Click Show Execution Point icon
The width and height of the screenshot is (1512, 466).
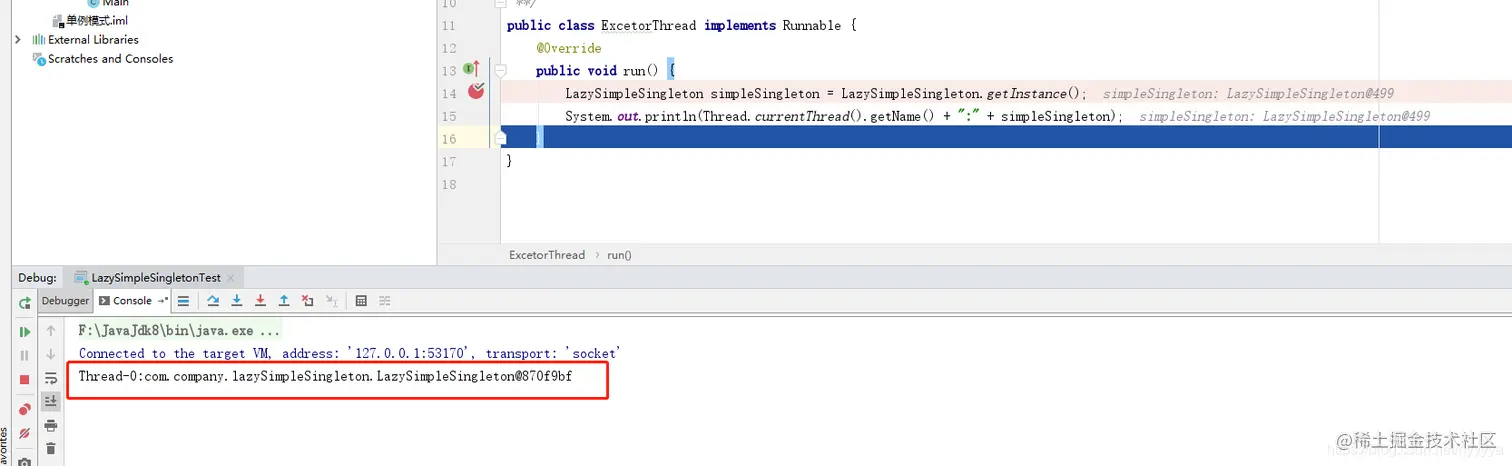[184, 300]
